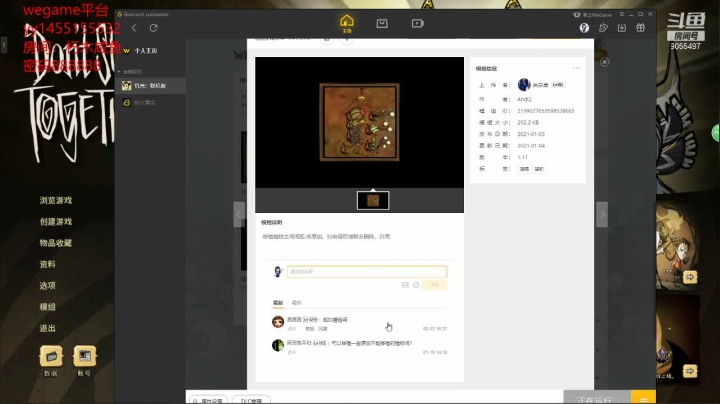This screenshot has width=720, height=404.
Task: Click the first tag in mod info
Action: click(x=524, y=169)
